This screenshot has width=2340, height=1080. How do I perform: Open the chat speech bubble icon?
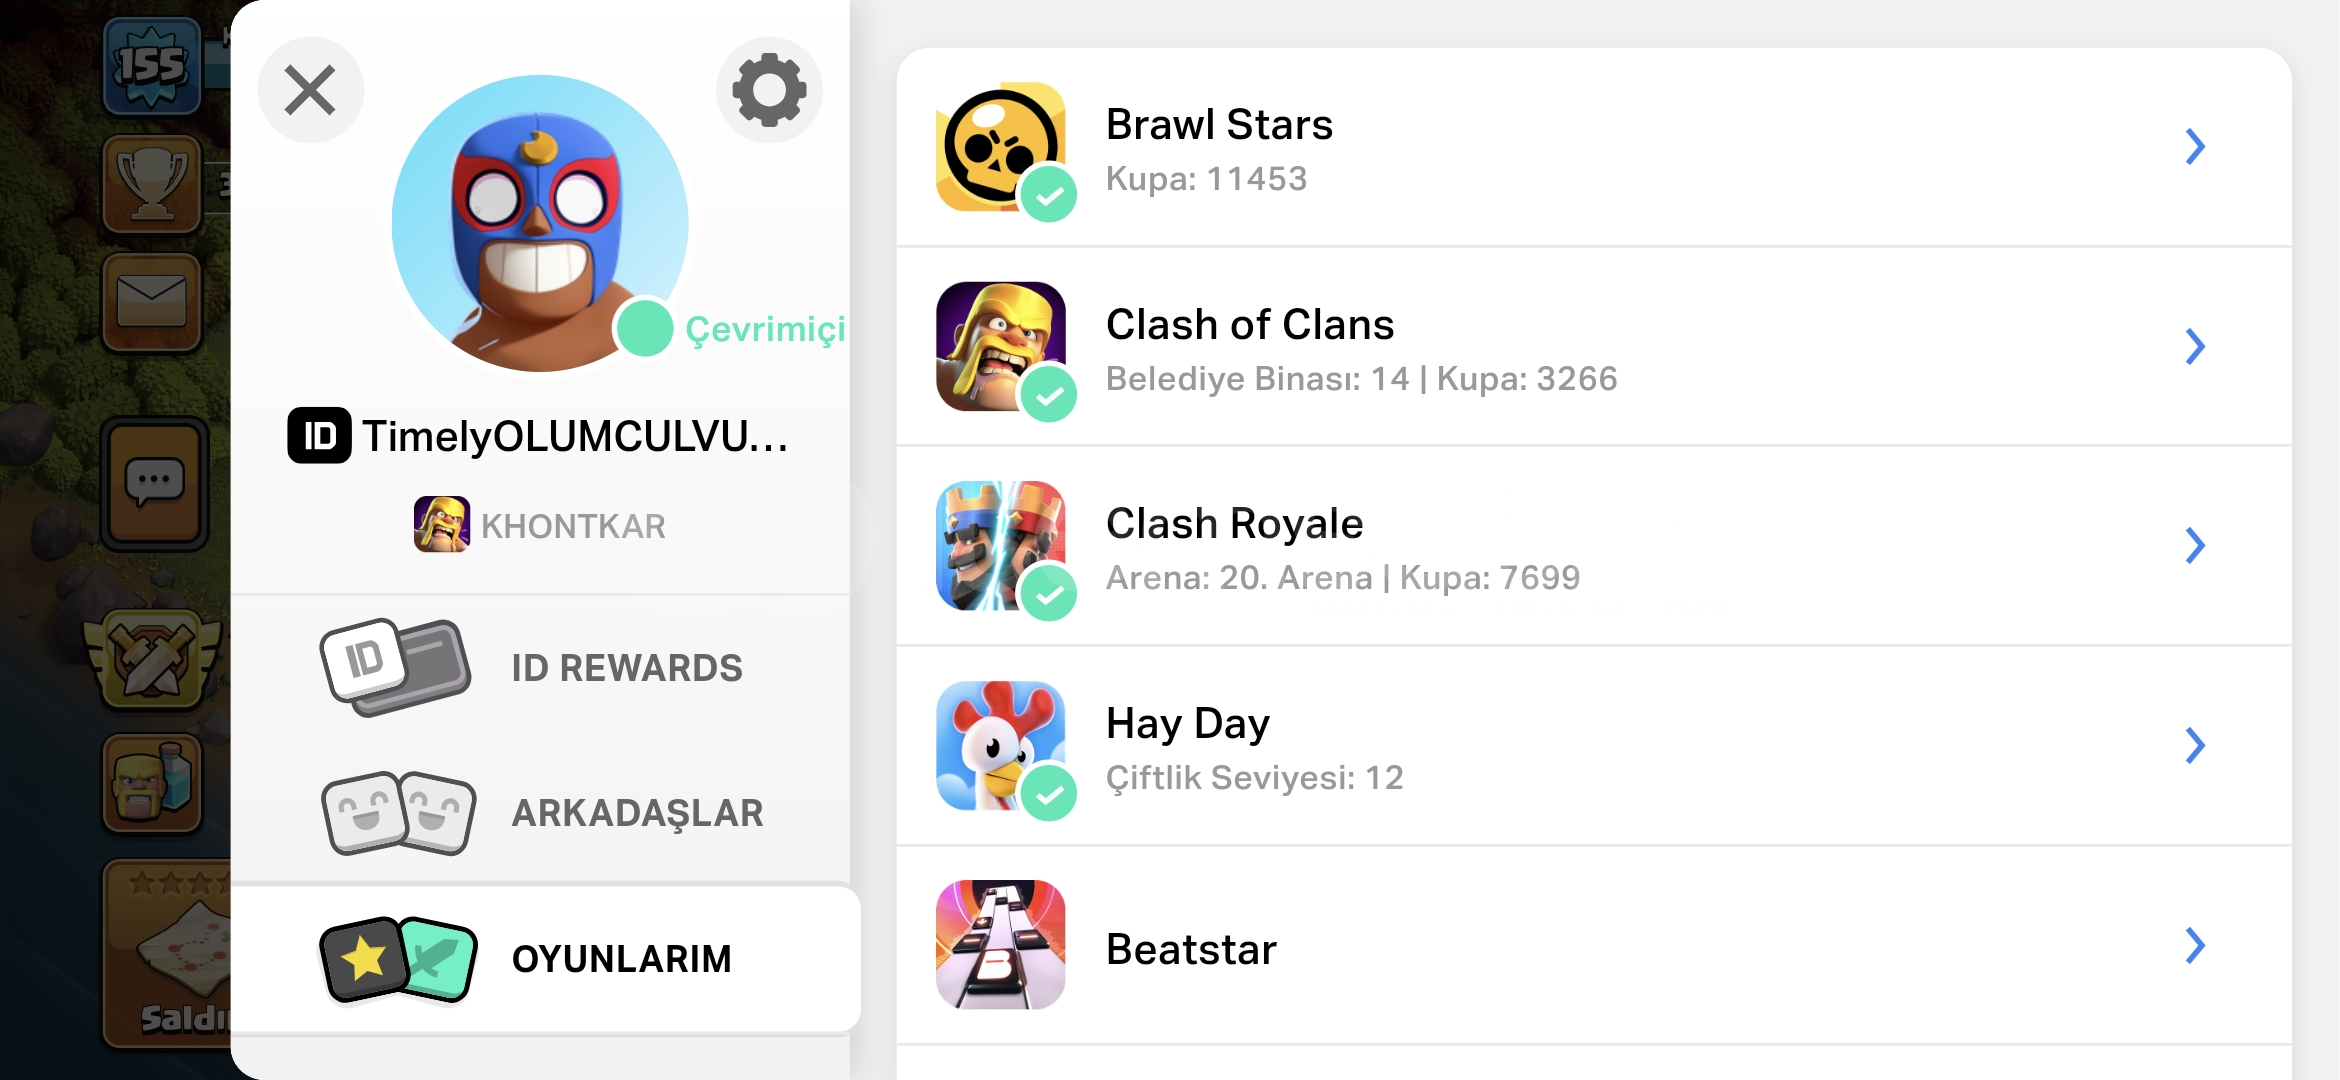tap(154, 484)
